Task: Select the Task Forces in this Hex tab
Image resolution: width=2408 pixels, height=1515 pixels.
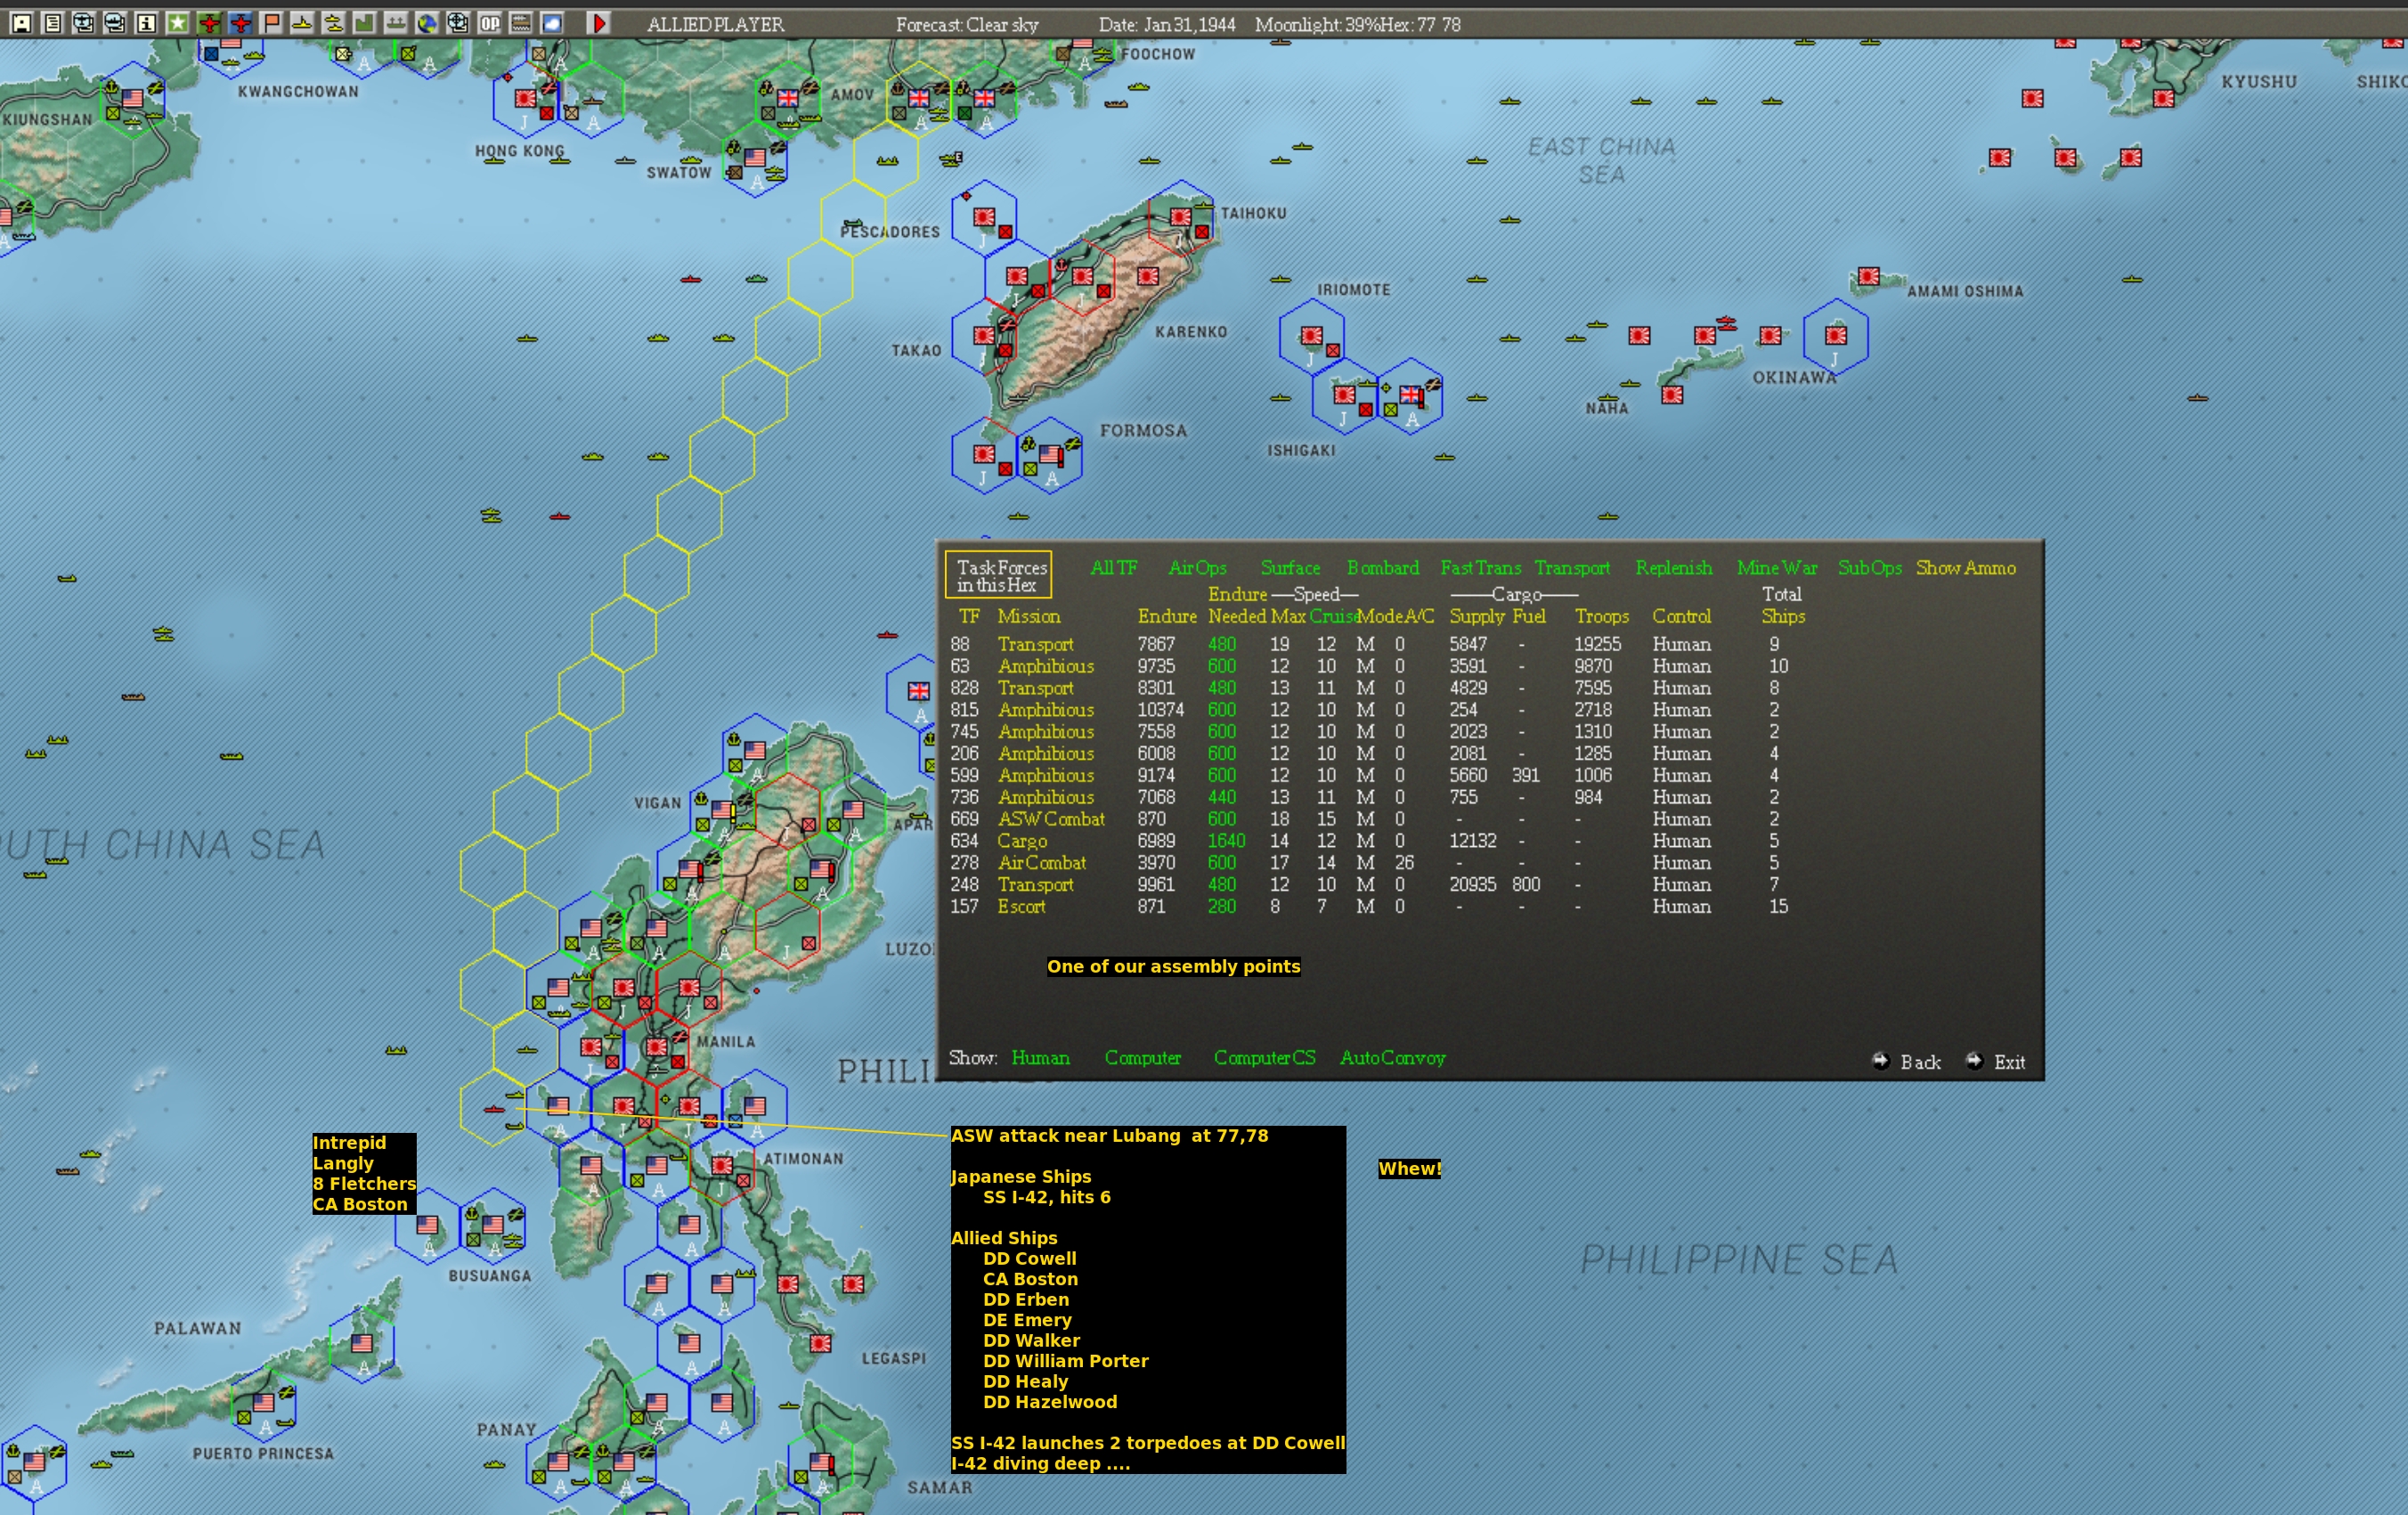Action: (x=999, y=576)
